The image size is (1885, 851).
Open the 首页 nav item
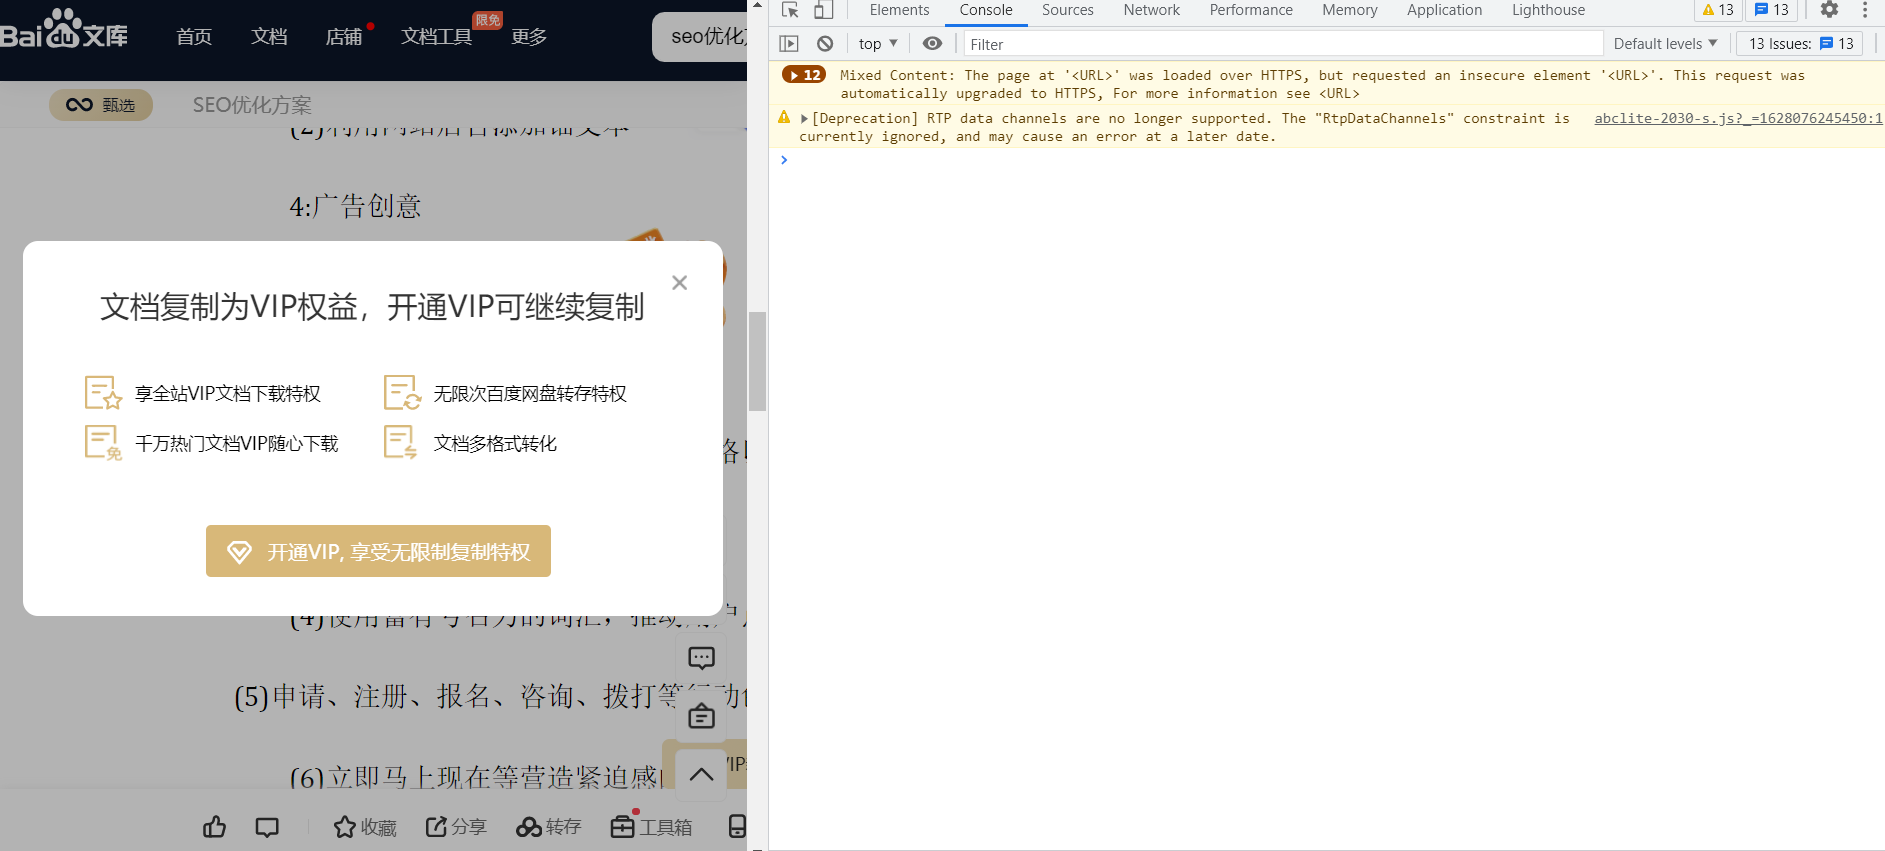pyautogui.click(x=194, y=37)
